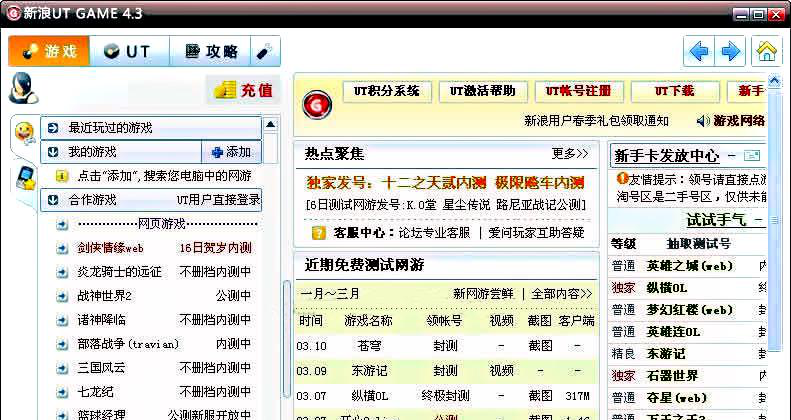Open 石器世界 in card list
Image resolution: width=791 pixels, height=420 pixels.
tap(672, 375)
